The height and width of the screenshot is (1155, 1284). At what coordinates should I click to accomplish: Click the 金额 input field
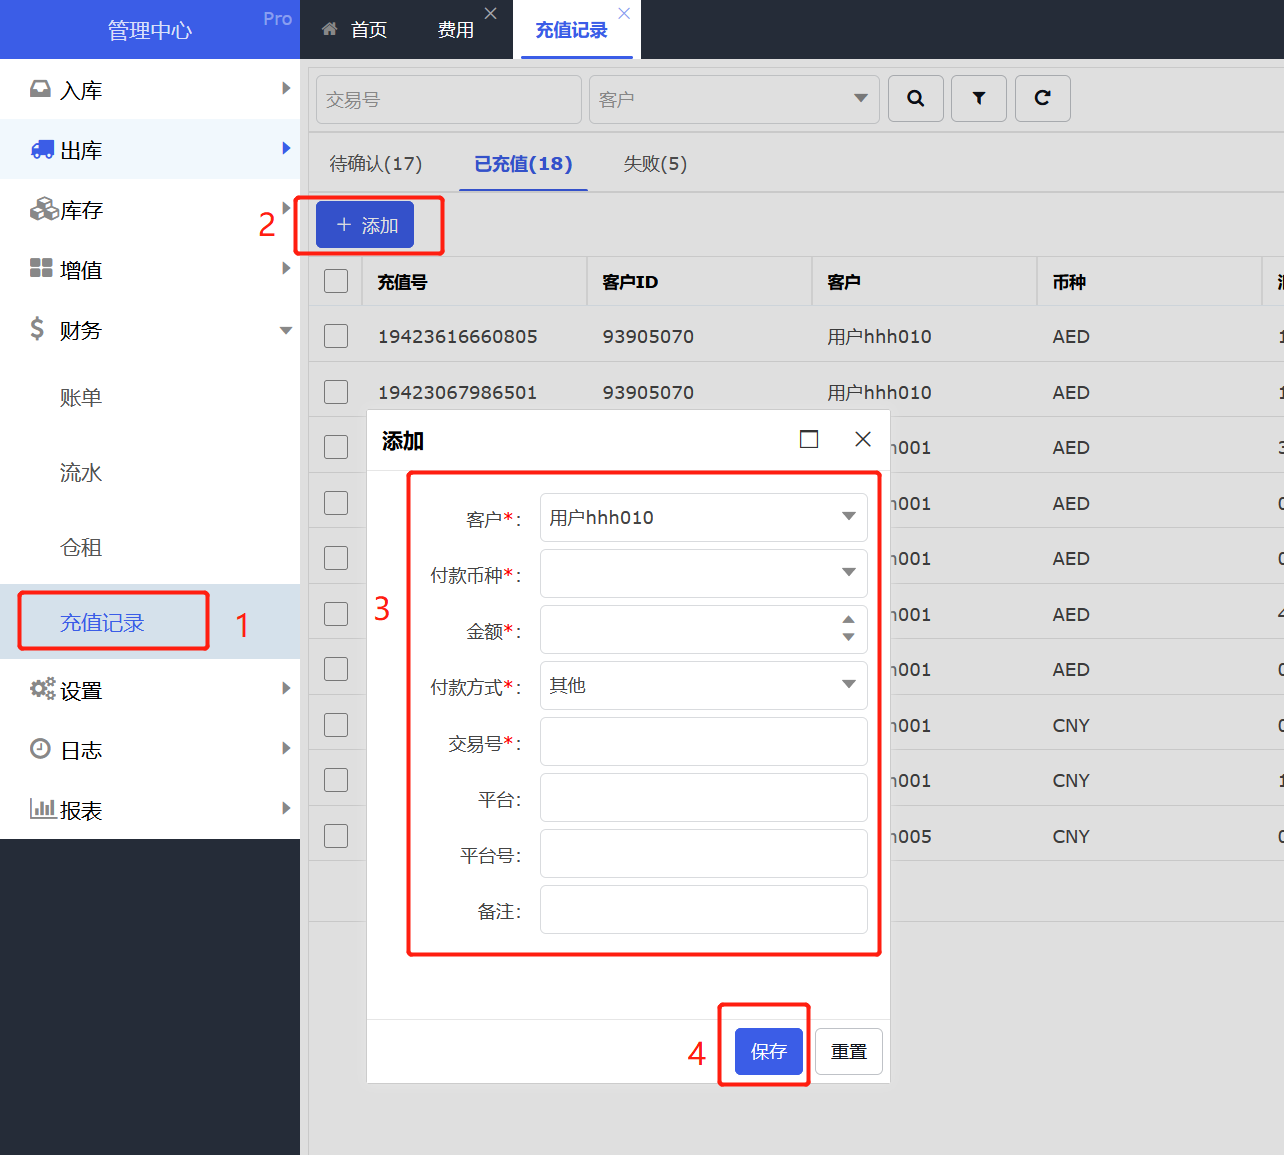coord(704,629)
